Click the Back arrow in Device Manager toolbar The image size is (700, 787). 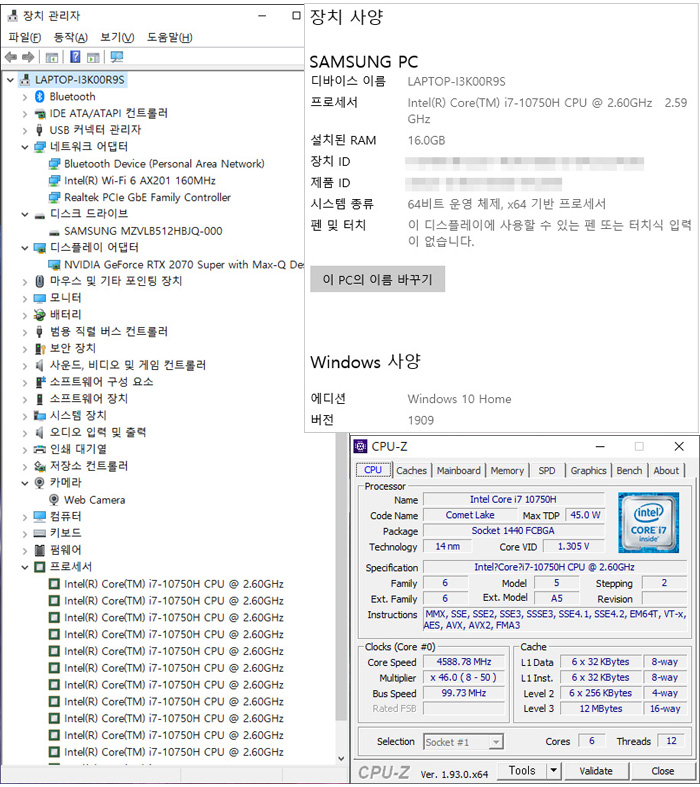[11, 57]
